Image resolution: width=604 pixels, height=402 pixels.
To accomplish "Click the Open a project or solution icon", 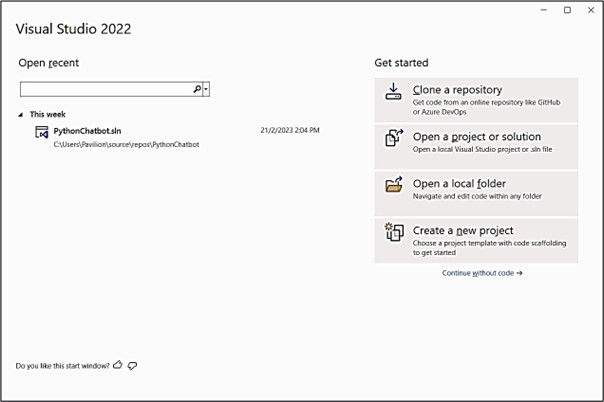I will 394,138.
